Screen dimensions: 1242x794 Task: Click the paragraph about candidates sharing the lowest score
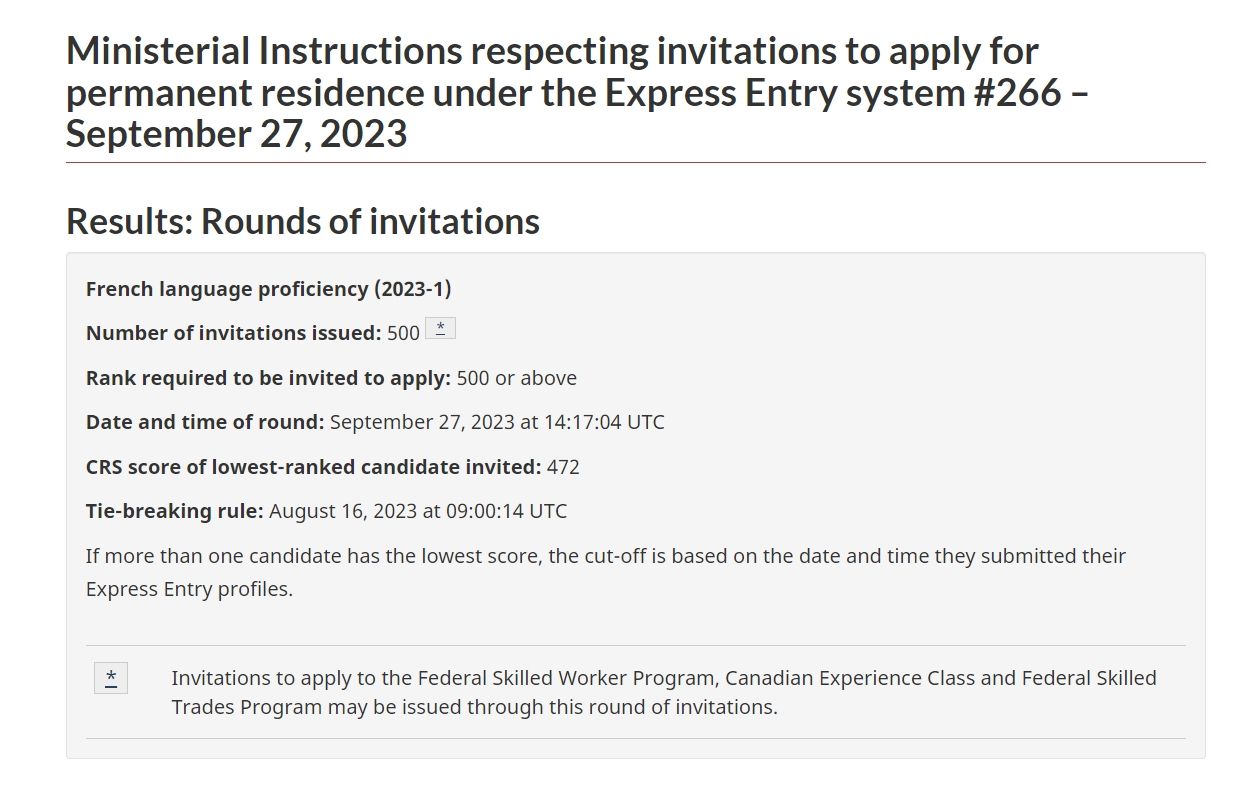(x=606, y=572)
